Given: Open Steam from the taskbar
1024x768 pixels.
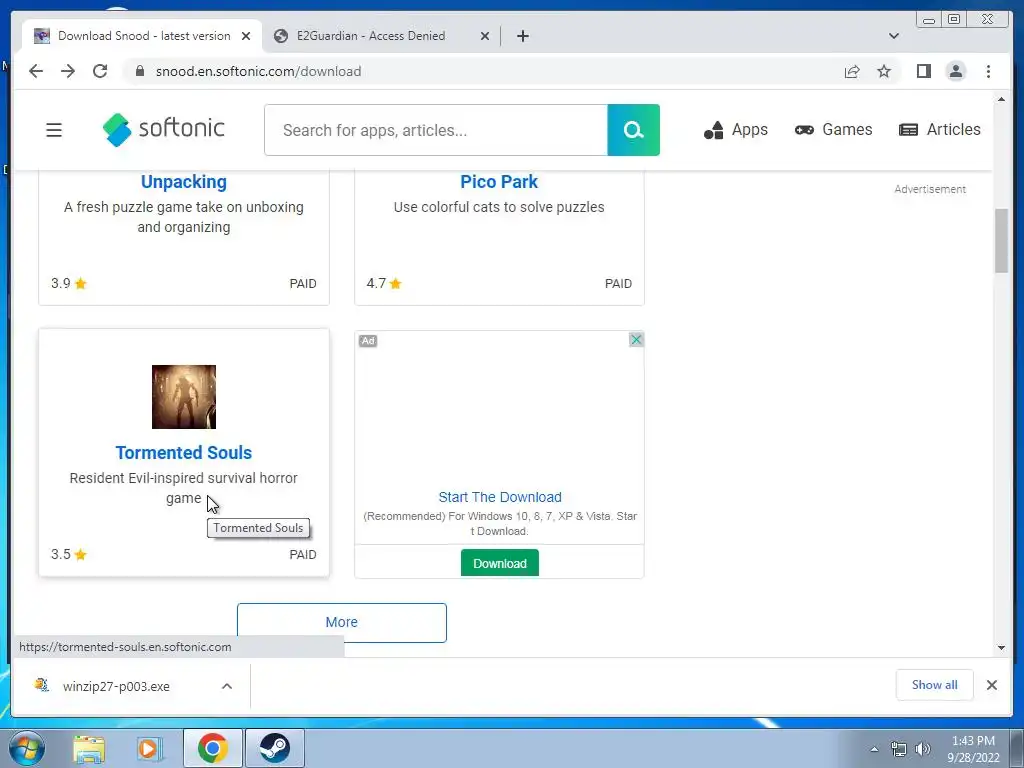Looking at the screenshot, I should pos(274,748).
